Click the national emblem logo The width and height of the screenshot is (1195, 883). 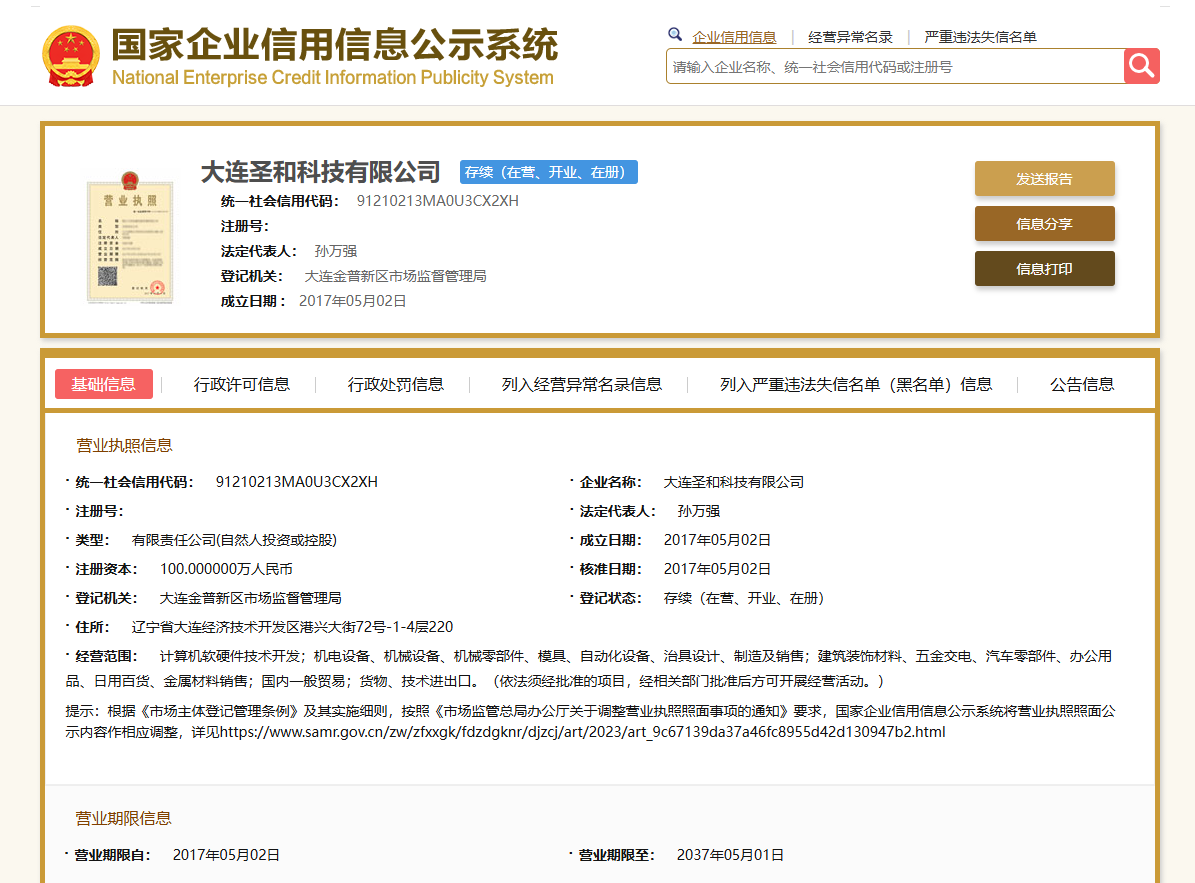[x=70, y=56]
